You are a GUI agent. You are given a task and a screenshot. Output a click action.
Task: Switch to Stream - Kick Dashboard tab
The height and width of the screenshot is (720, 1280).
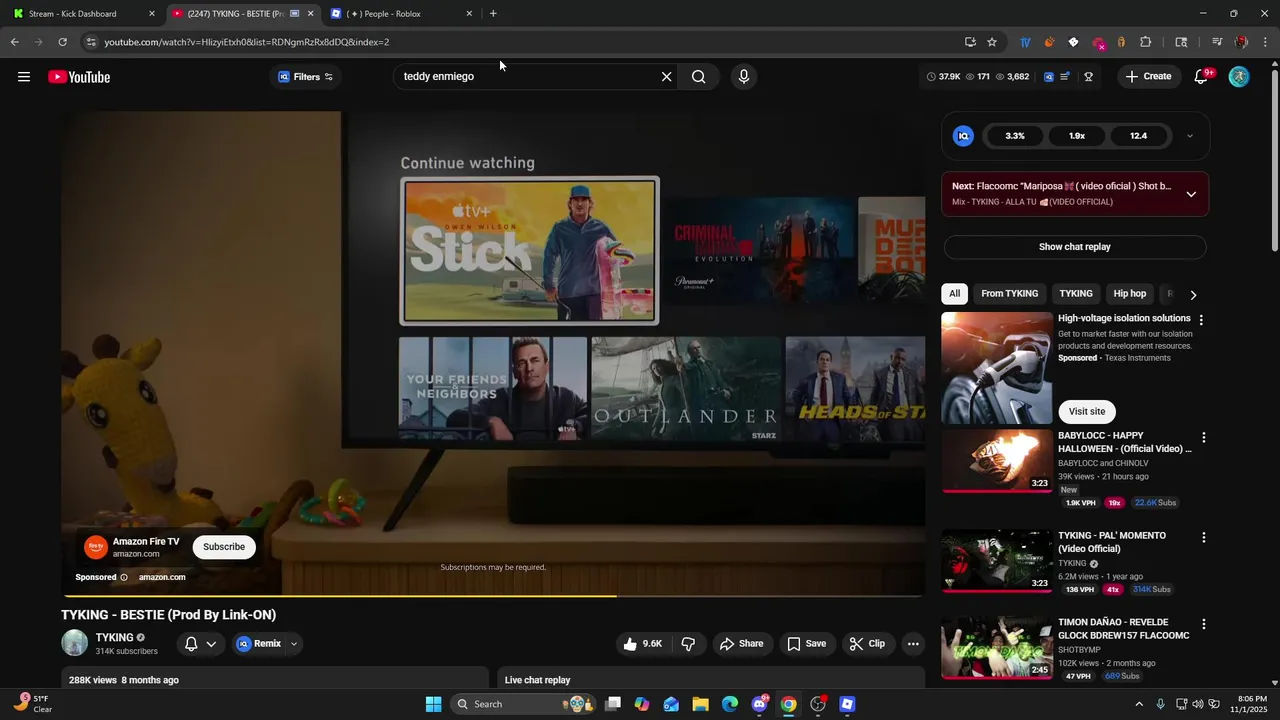(83, 14)
